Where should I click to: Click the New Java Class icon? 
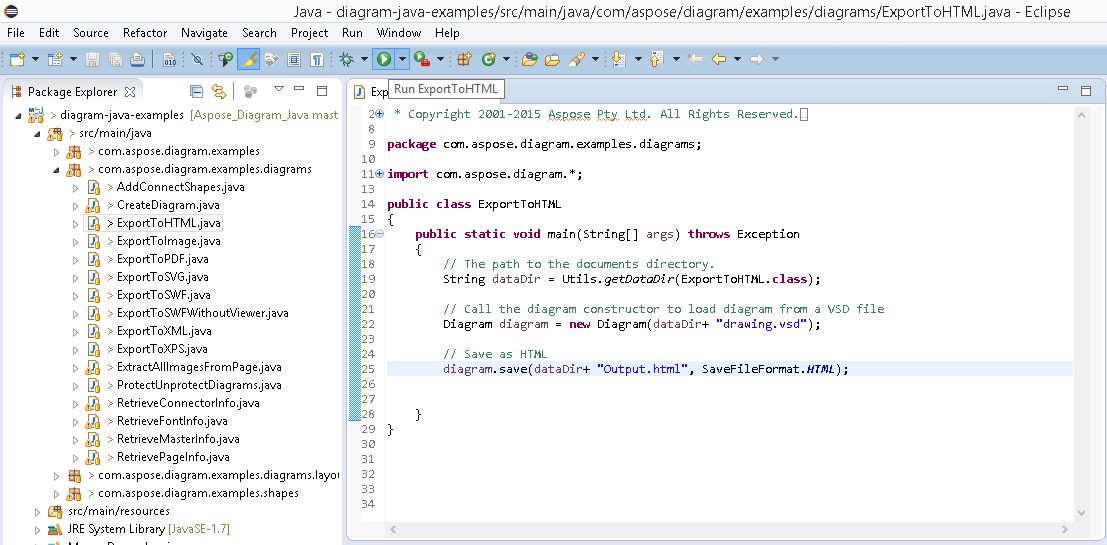(x=489, y=59)
